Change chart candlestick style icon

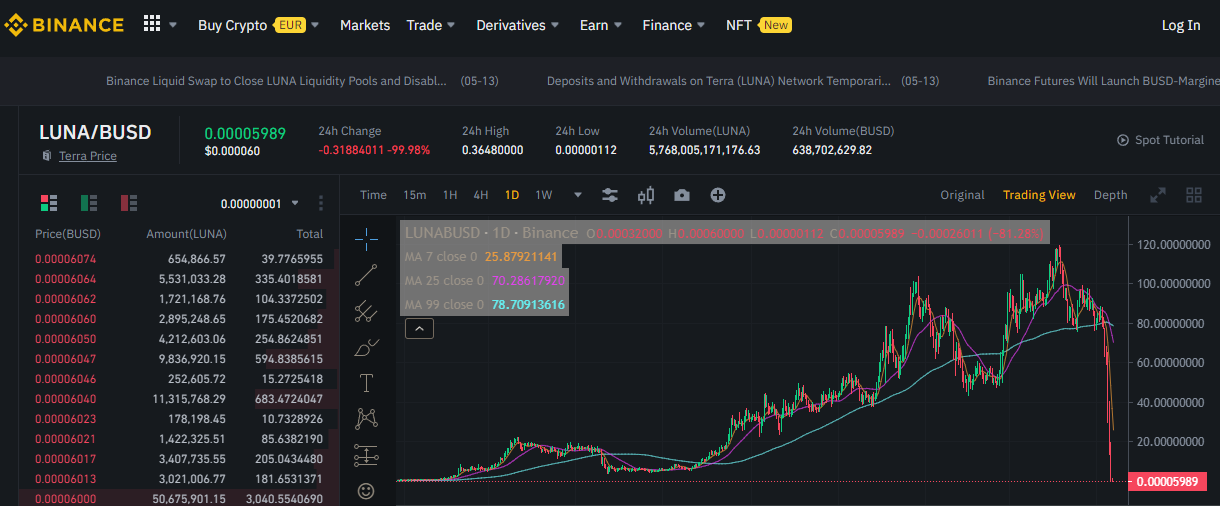click(646, 195)
